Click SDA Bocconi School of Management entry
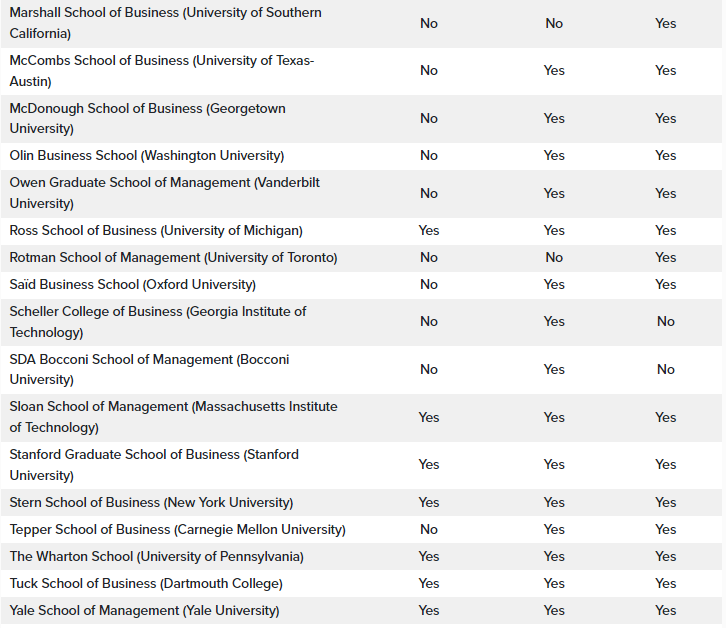 pos(149,369)
